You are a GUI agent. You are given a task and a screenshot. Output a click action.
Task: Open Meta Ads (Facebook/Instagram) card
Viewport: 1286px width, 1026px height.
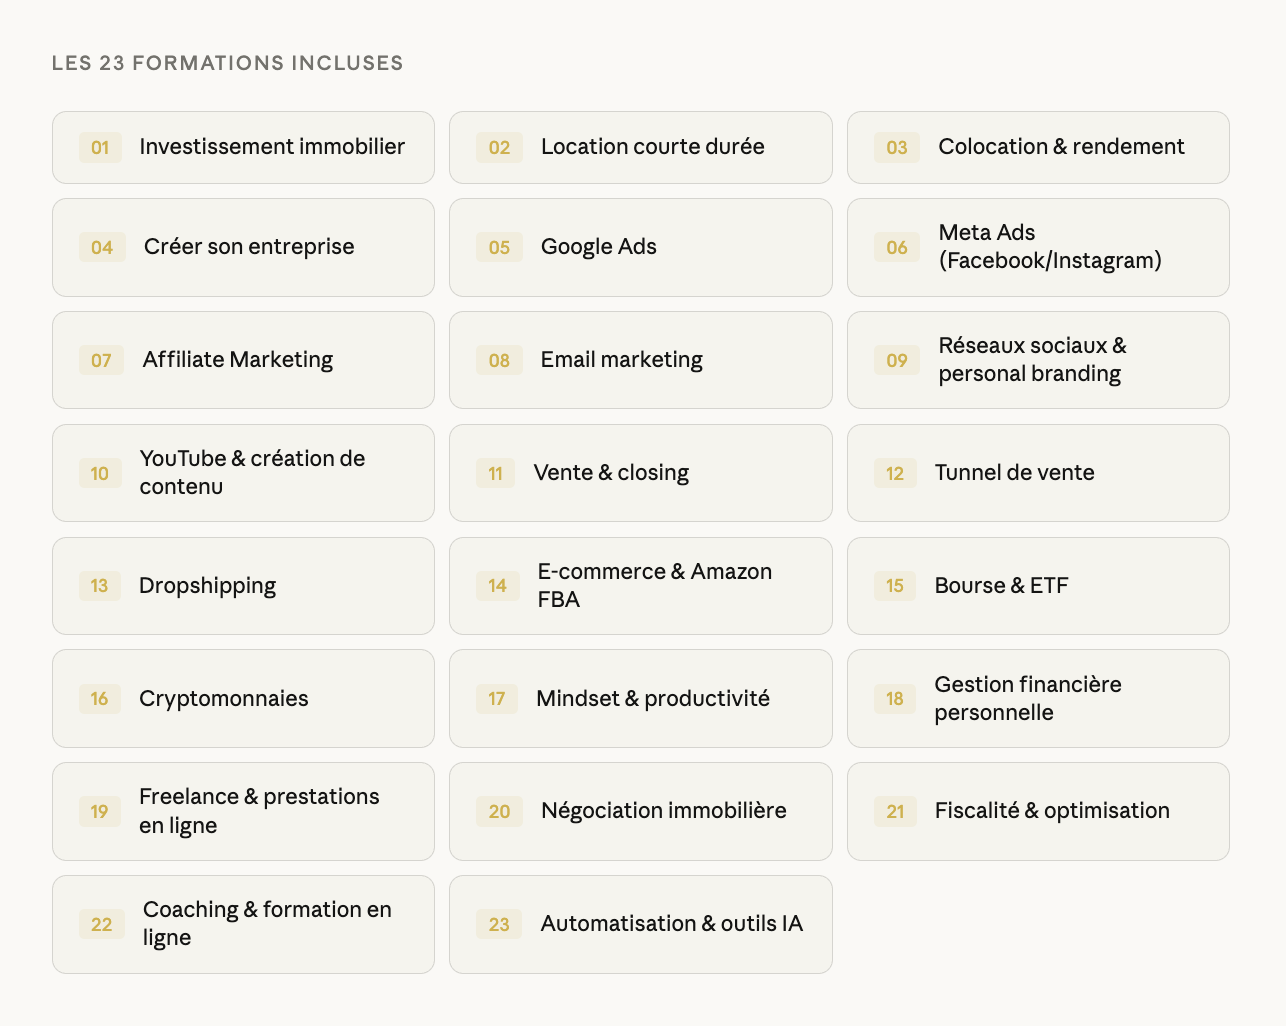(1037, 248)
